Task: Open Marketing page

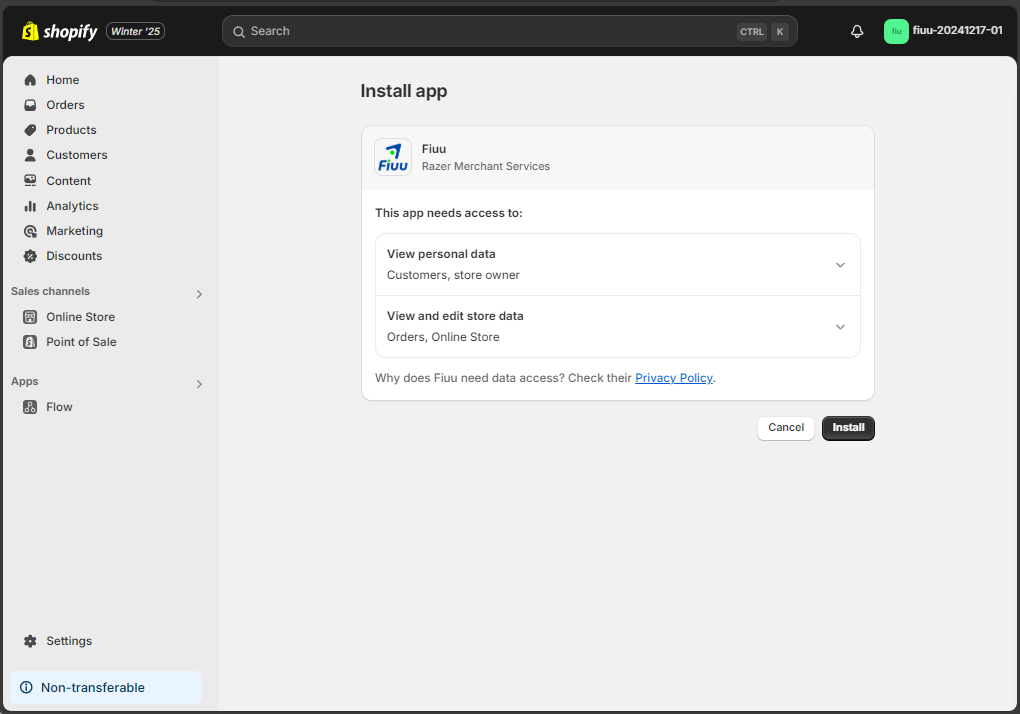Action: click(x=74, y=231)
